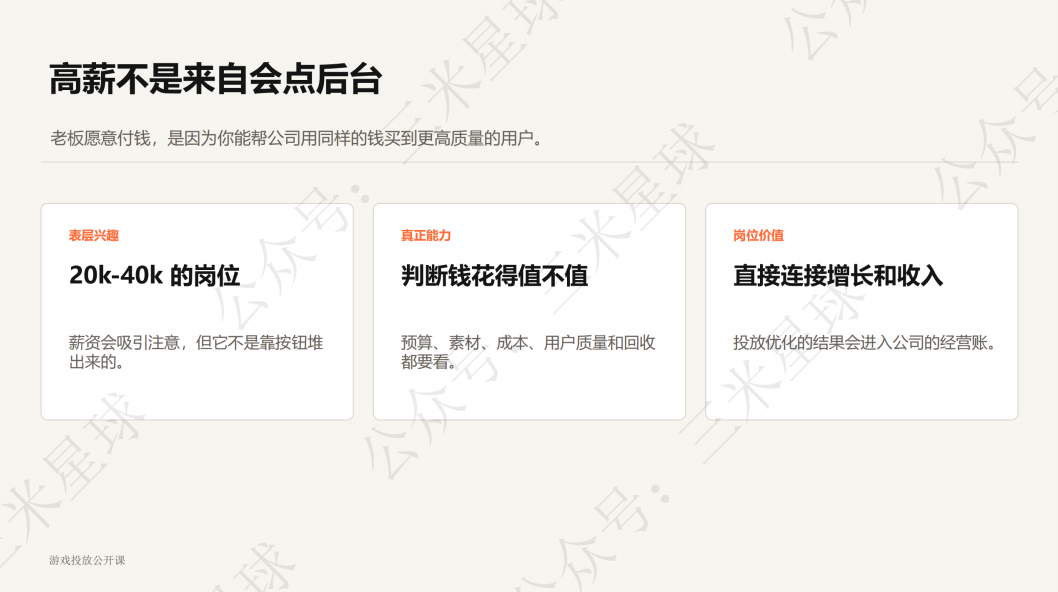Click the footer text 游戏投放公开课
This screenshot has width=1058, height=592.
[x=87, y=560]
